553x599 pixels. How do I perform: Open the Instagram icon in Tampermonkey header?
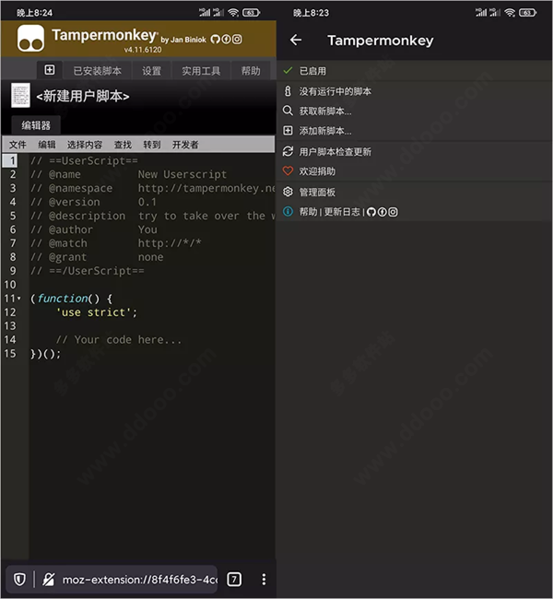click(237, 39)
